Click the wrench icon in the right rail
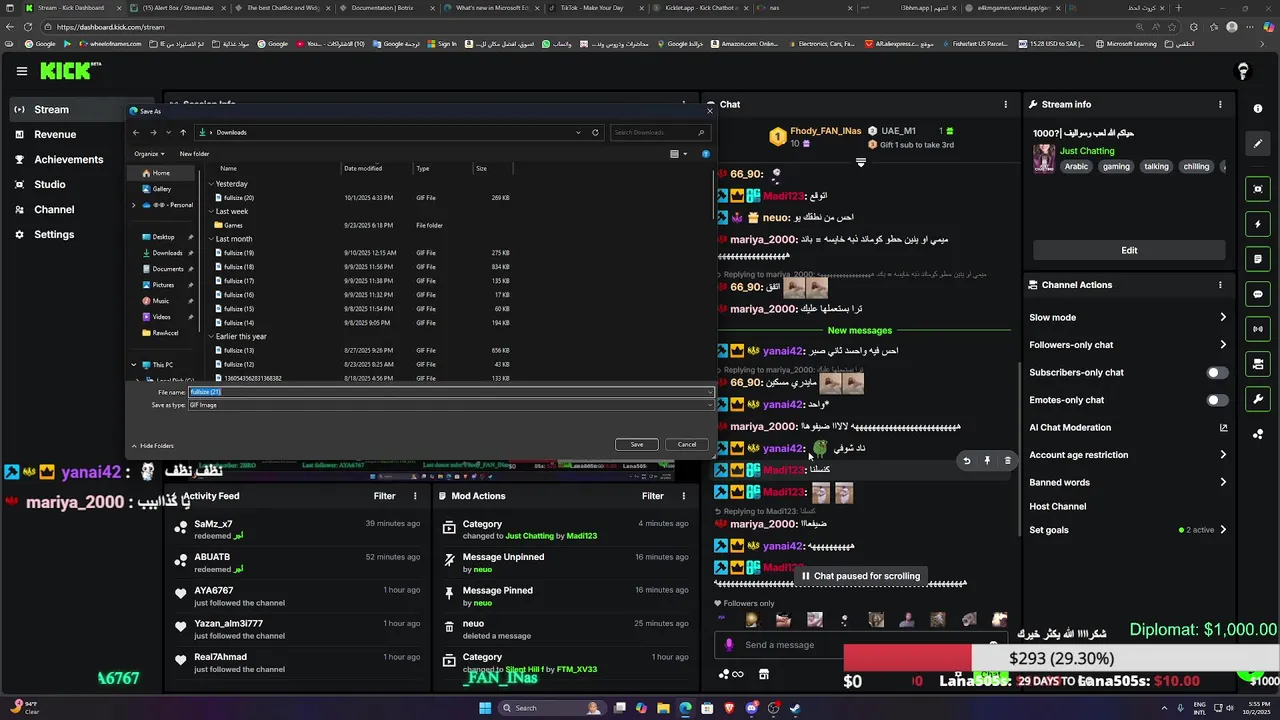Screen dimensions: 1280x720 pos(1258,399)
